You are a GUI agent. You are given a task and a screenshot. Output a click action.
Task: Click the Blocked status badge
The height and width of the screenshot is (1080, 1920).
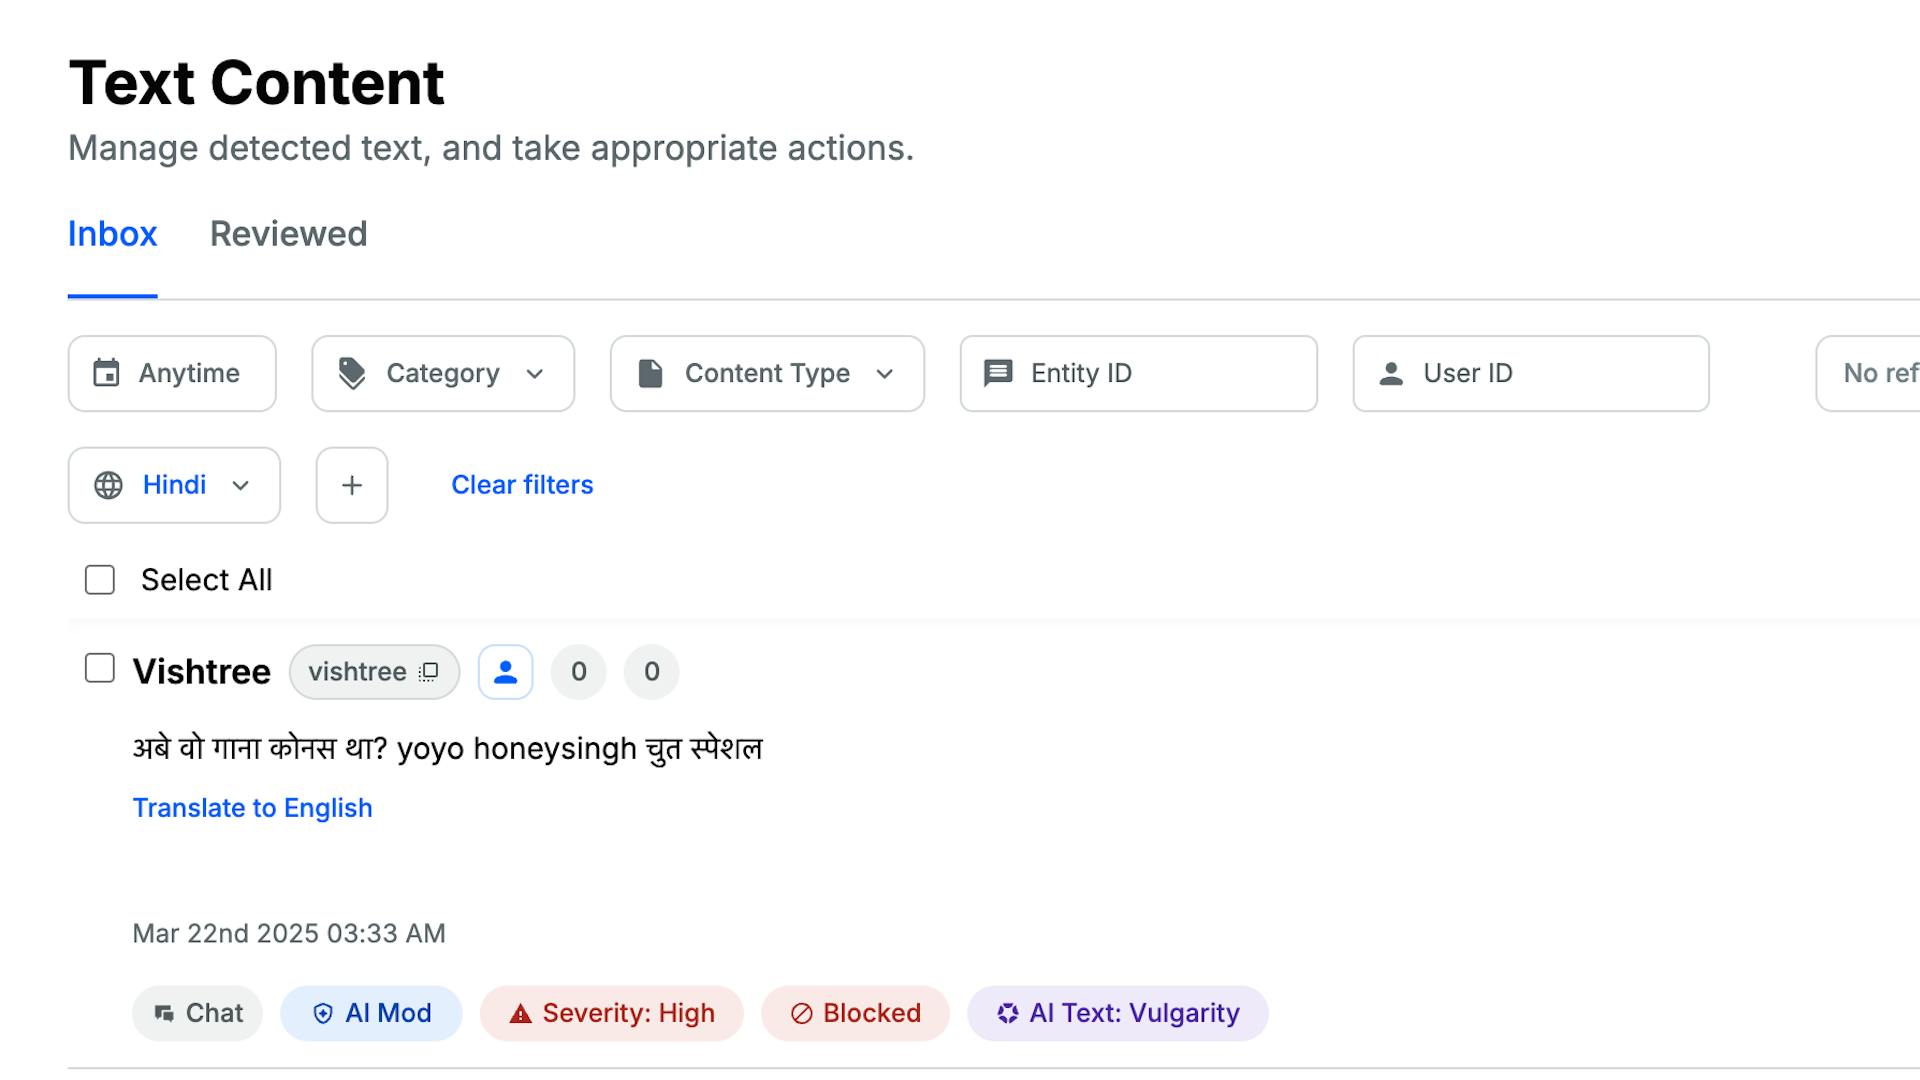point(855,1013)
